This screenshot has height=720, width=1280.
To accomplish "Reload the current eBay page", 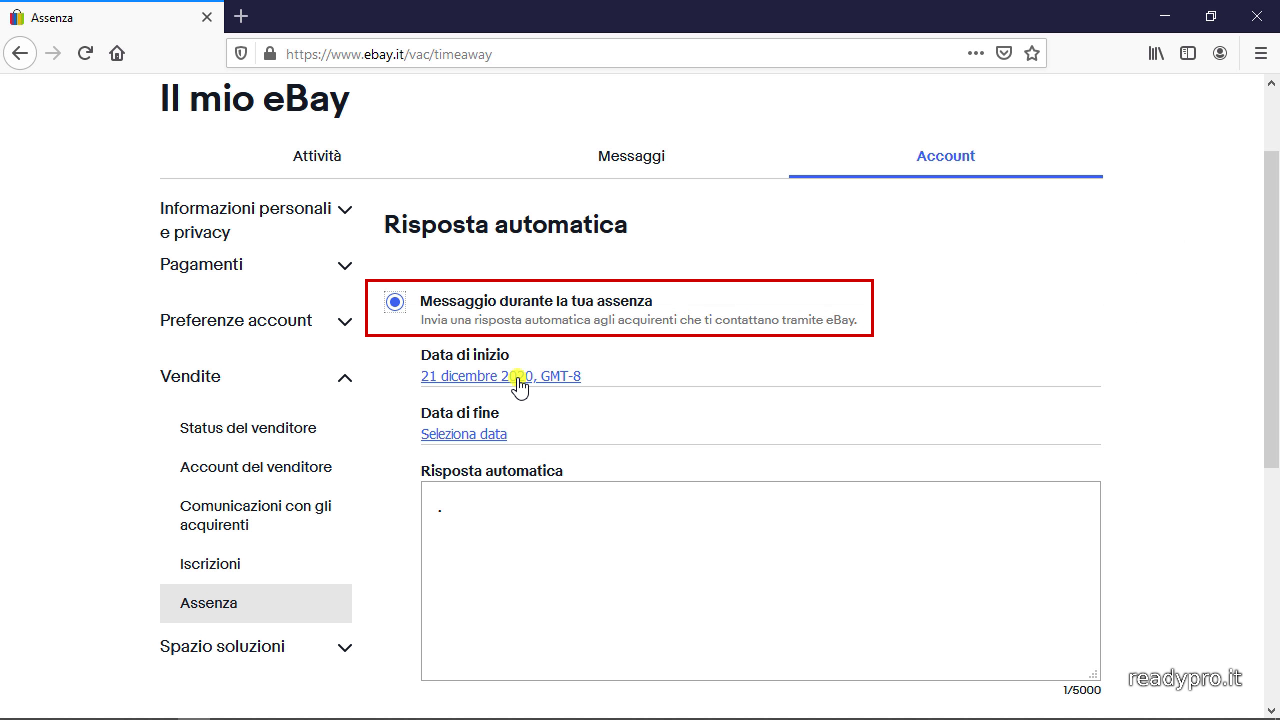I will pyautogui.click(x=85, y=54).
